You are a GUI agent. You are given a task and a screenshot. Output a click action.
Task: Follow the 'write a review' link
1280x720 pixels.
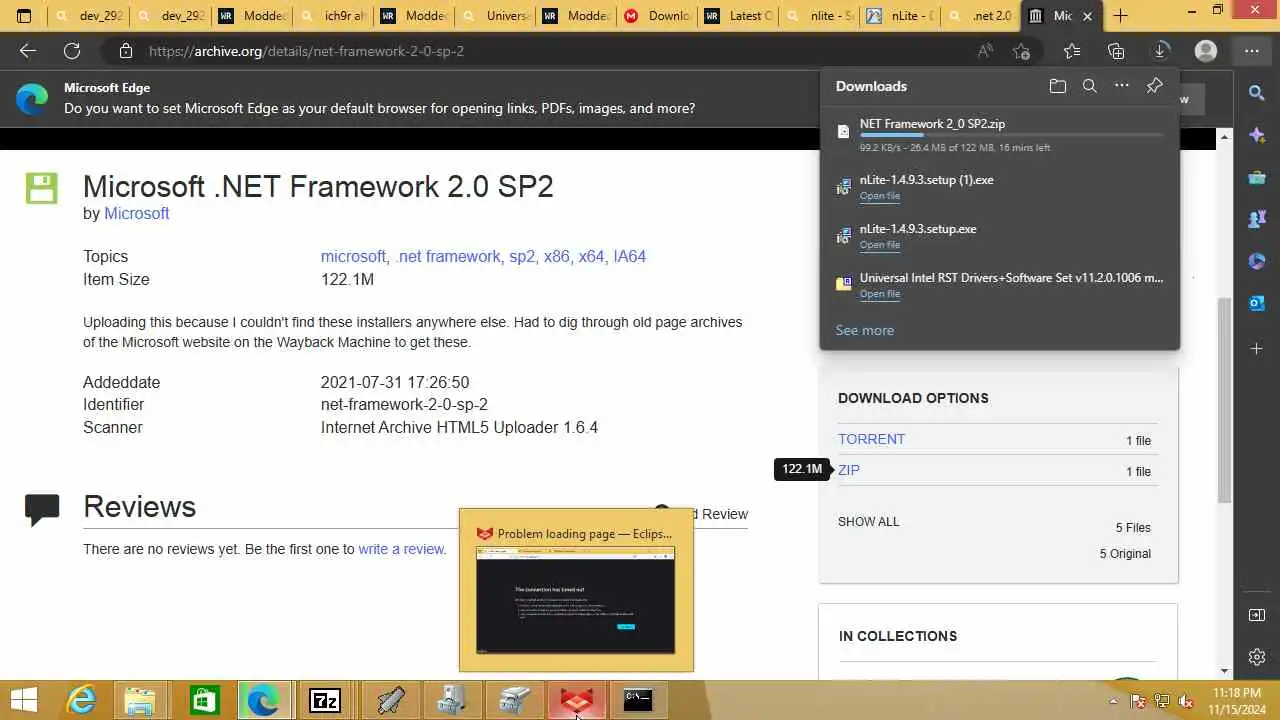[401, 549]
